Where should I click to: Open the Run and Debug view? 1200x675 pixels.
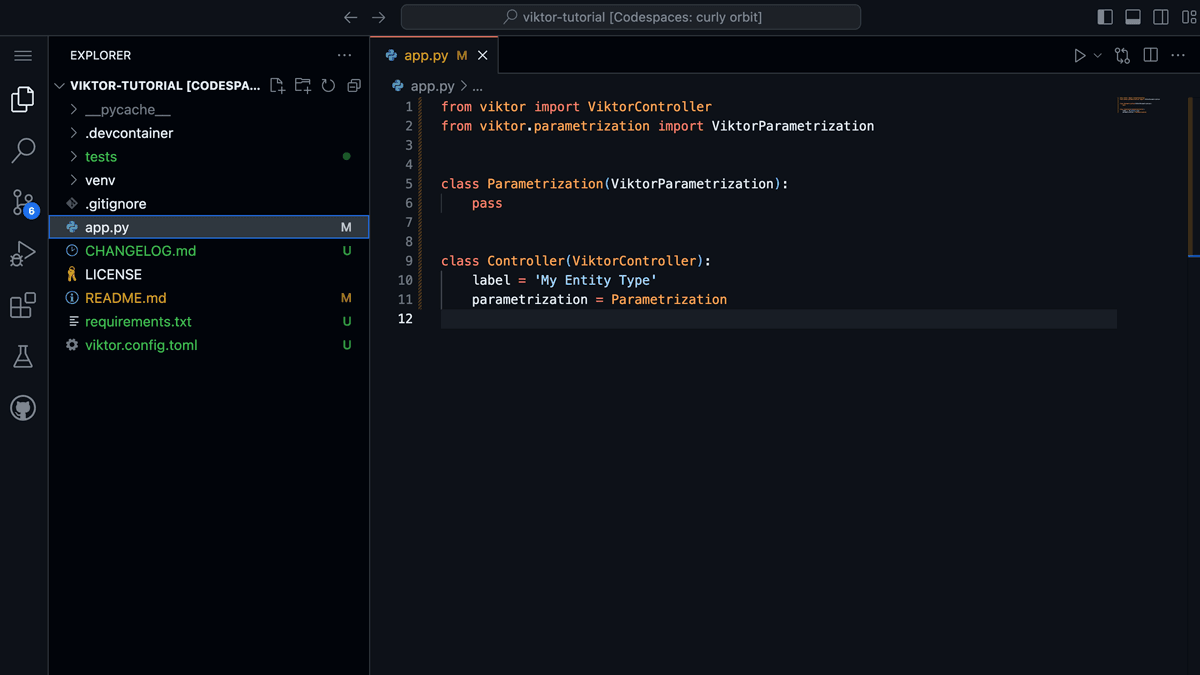(x=23, y=253)
